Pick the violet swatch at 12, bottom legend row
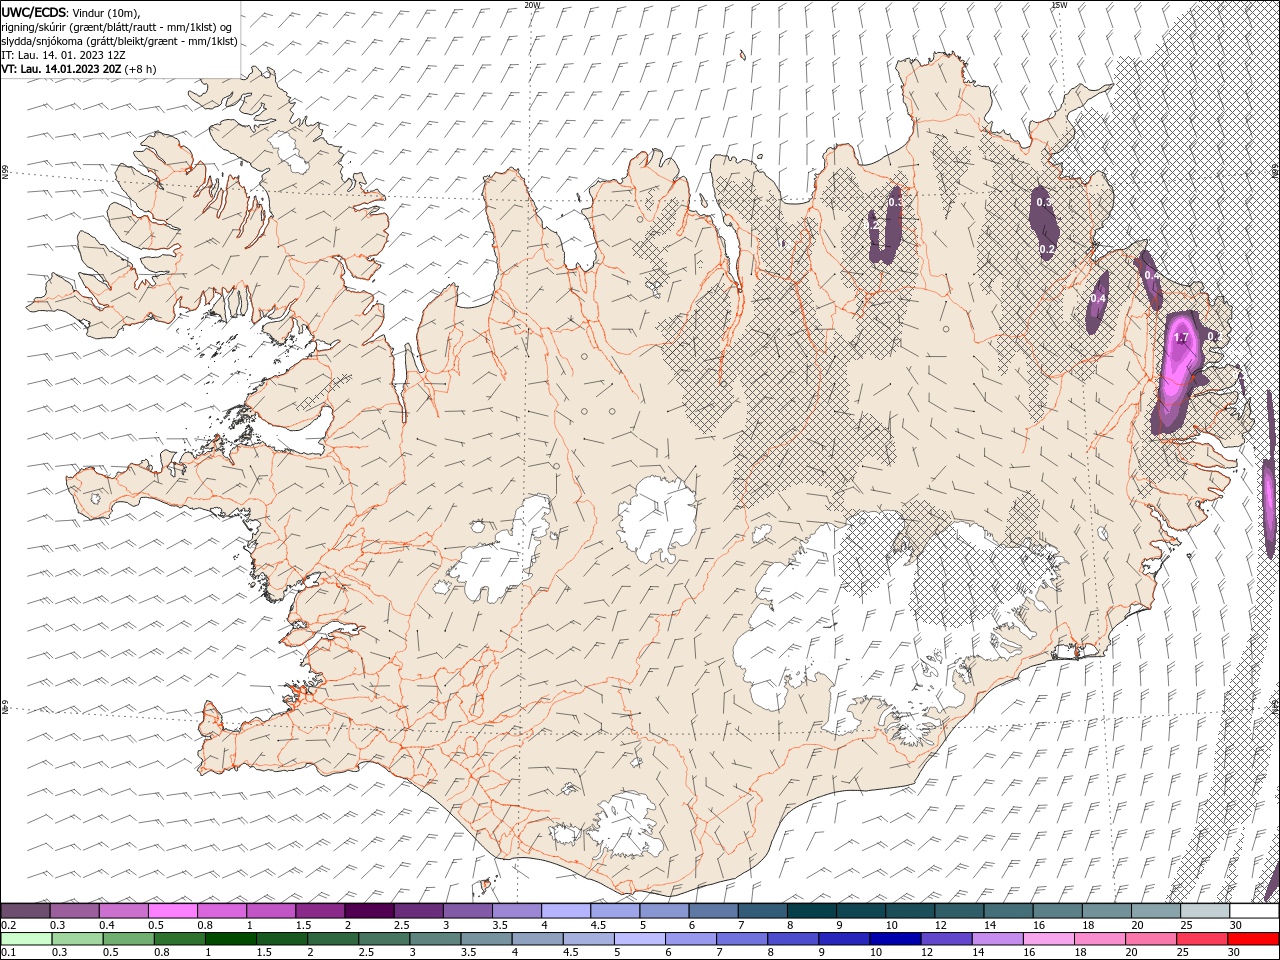Image resolution: width=1280 pixels, height=960 pixels. click(945, 939)
